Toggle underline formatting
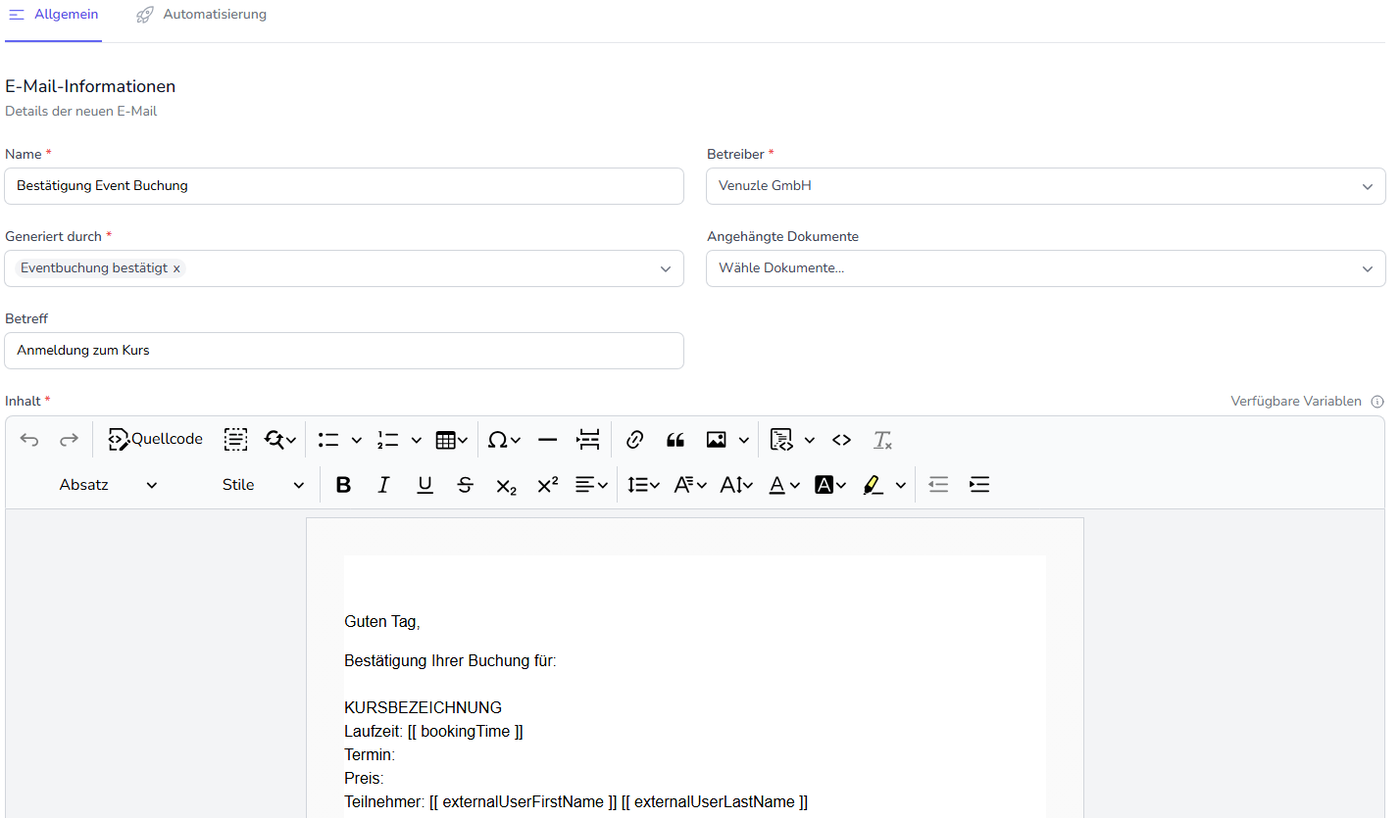Screen dimensions: 1400x818 click(x=425, y=485)
